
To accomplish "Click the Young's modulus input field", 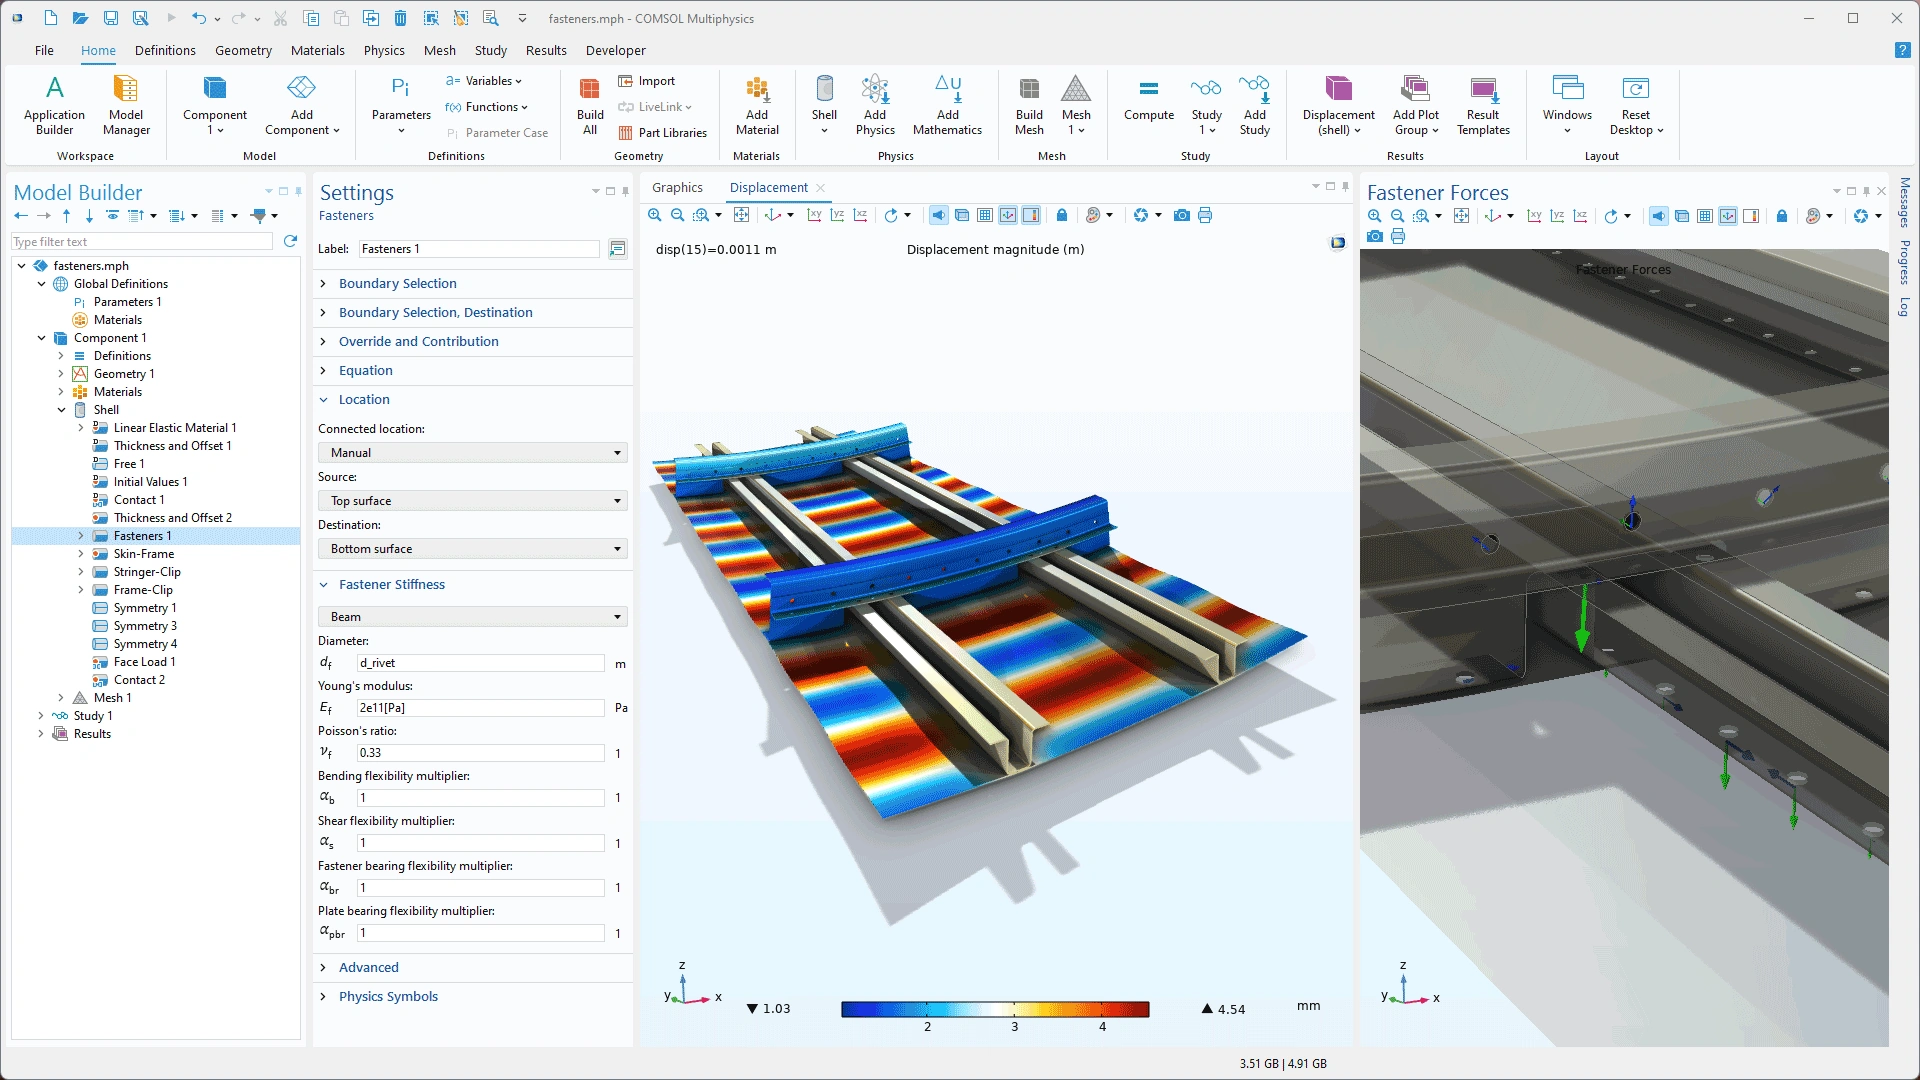I will tap(480, 708).
